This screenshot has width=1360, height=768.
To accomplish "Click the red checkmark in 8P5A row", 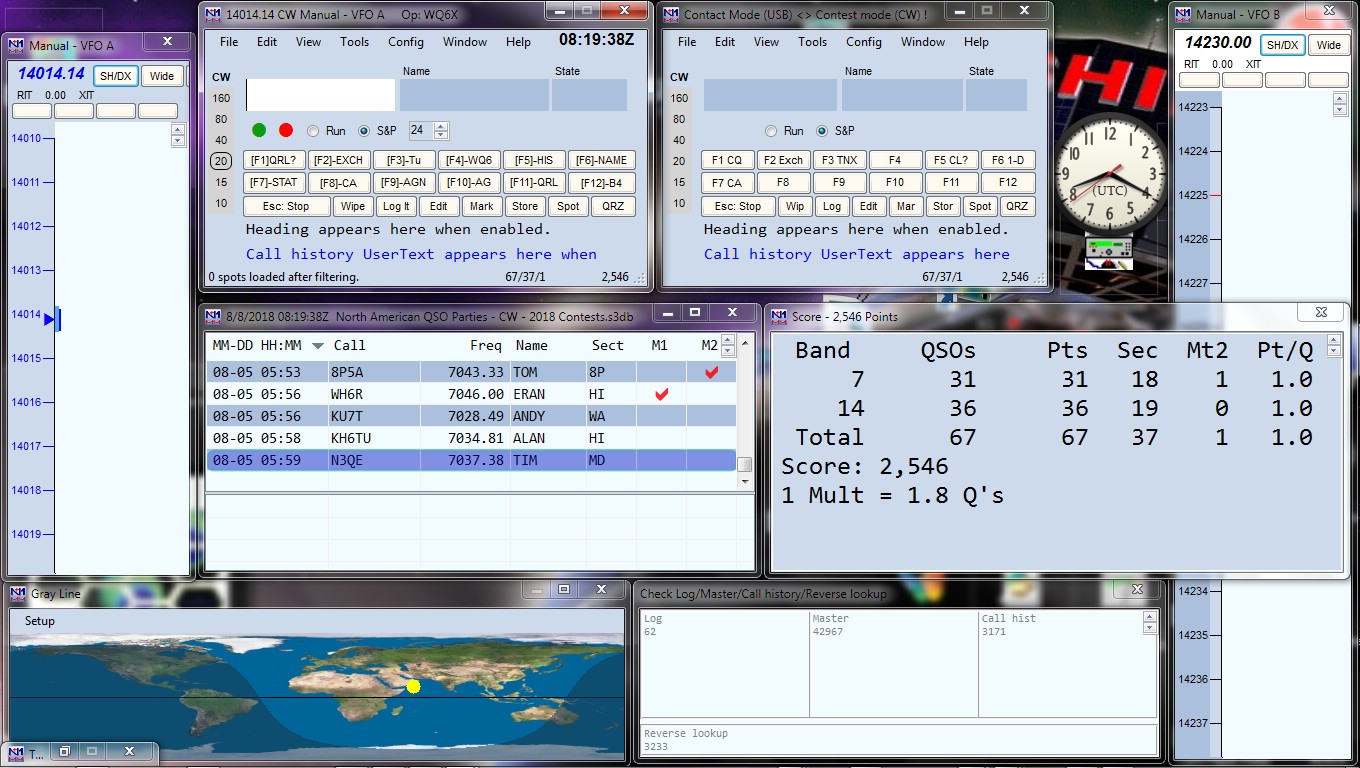I will coord(711,372).
